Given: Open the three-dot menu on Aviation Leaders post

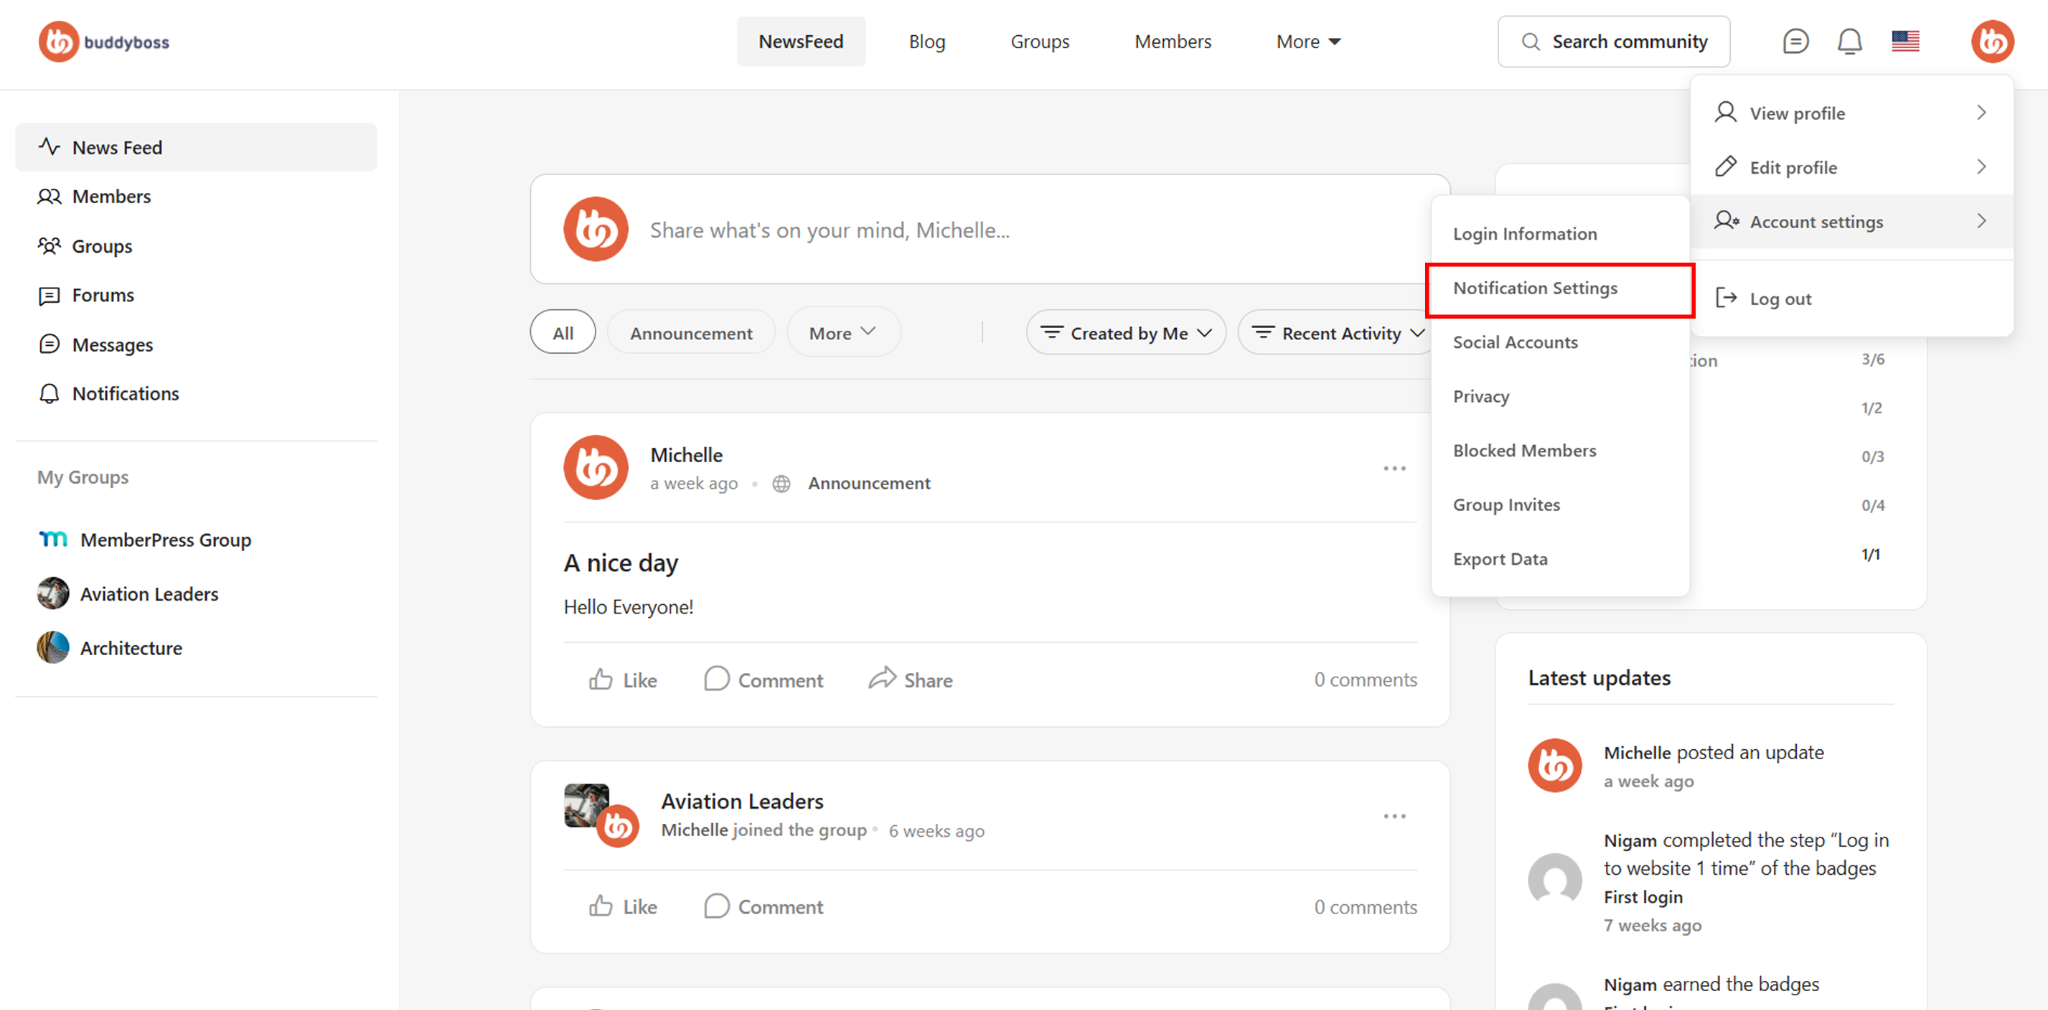Looking at the screenshot, I should [x=1394, y=816].
